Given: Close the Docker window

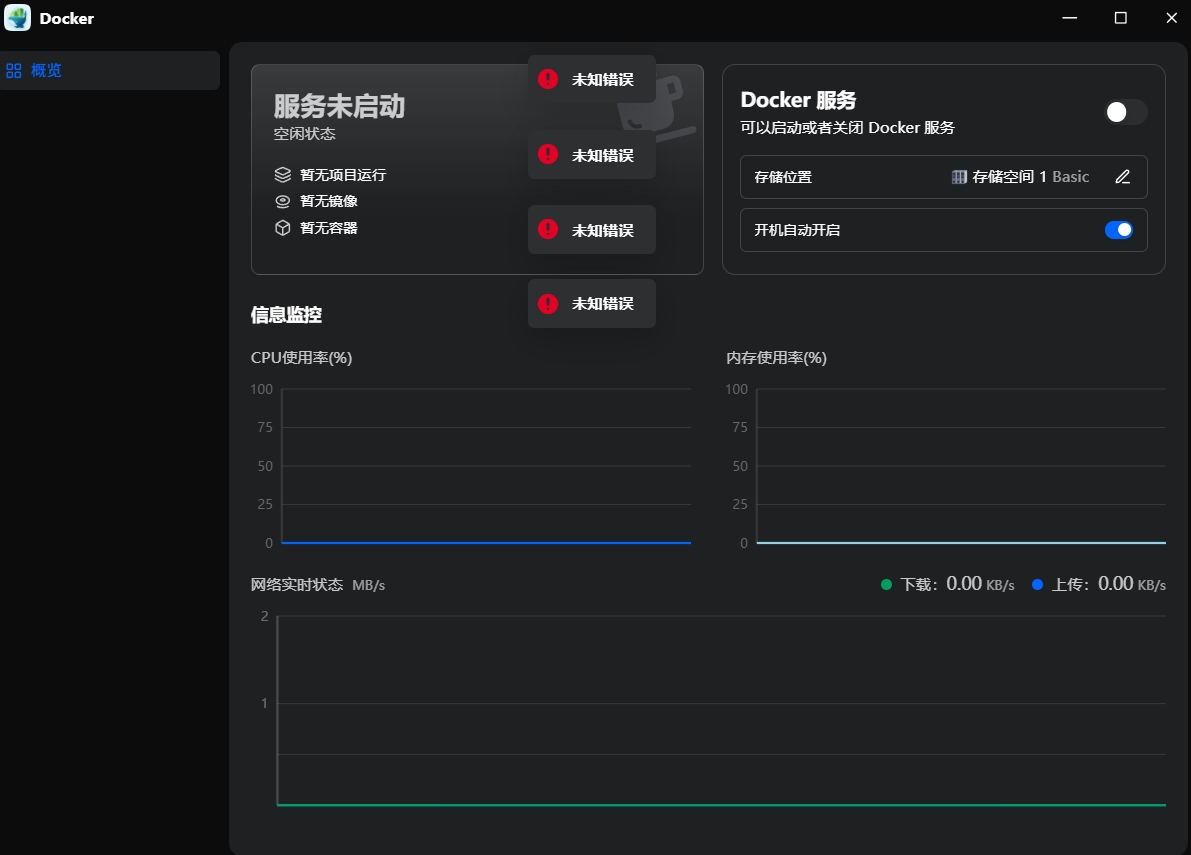Looking at the screenshot, I should (x=1171, y=17).
